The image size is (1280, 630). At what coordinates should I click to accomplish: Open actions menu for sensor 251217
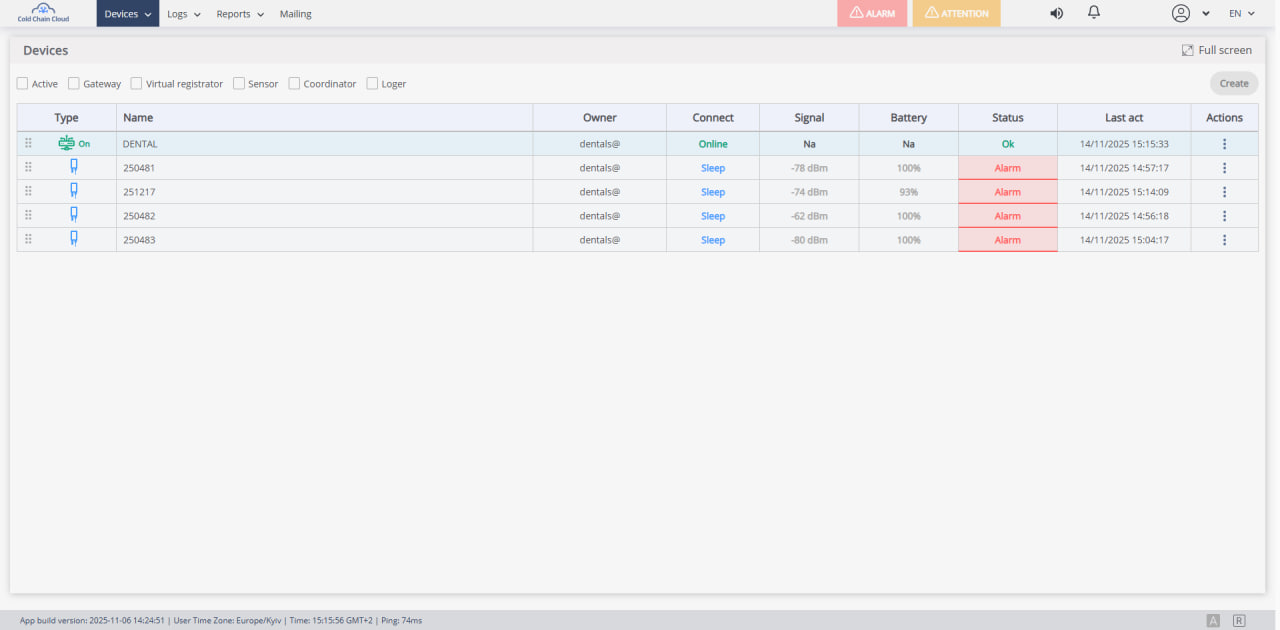click(x=1224, y=192)
